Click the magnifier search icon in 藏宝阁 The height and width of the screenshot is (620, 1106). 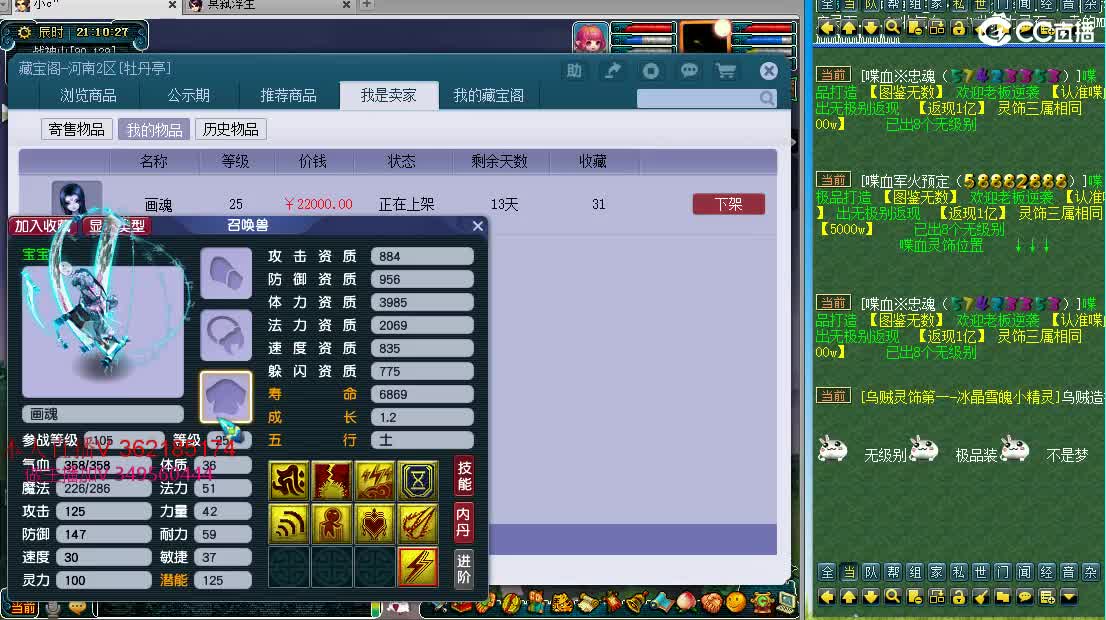tap(766, 98)
